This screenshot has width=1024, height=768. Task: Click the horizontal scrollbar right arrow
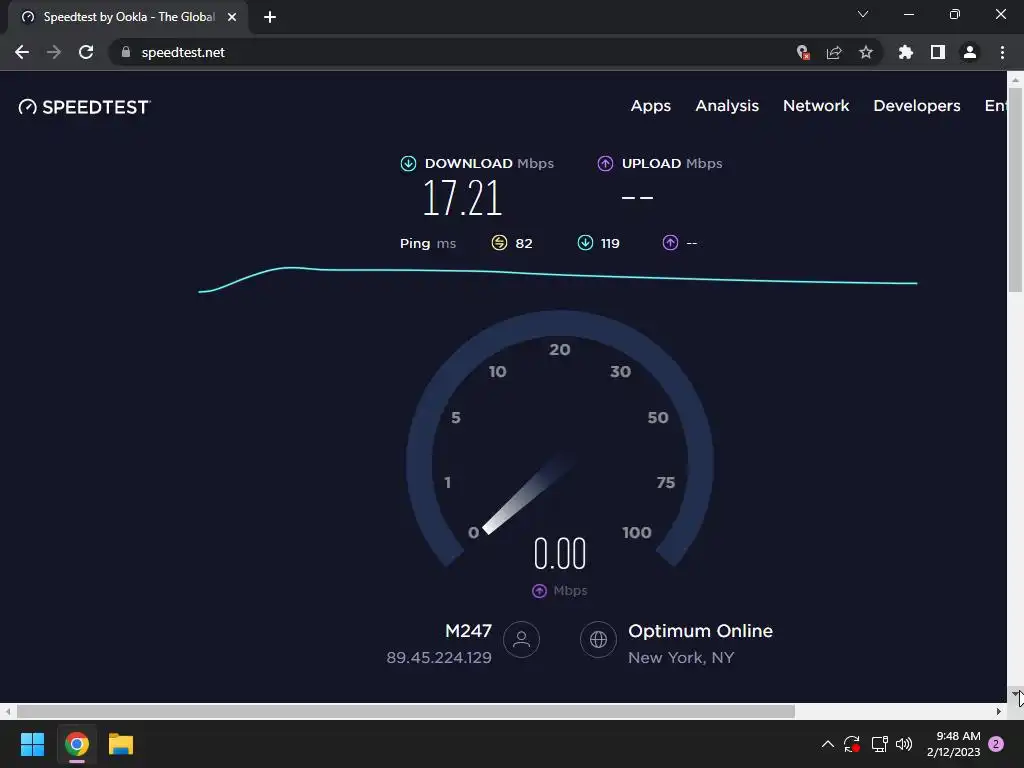(x=999, y=711)
